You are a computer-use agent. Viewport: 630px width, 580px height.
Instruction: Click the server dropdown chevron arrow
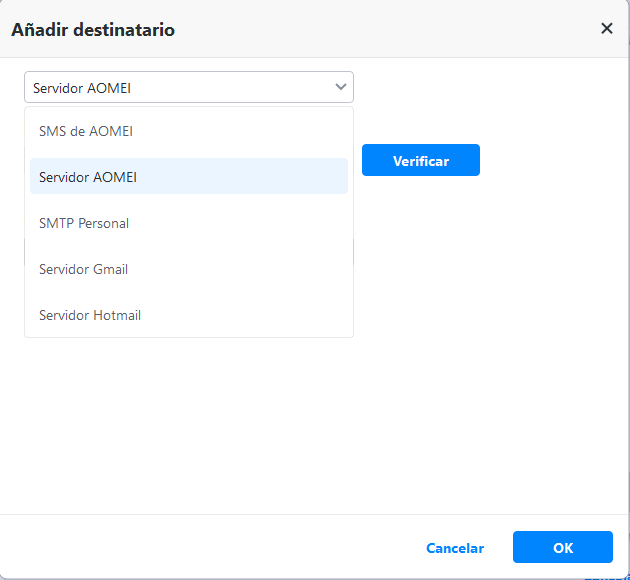click(x=341, y=88)
